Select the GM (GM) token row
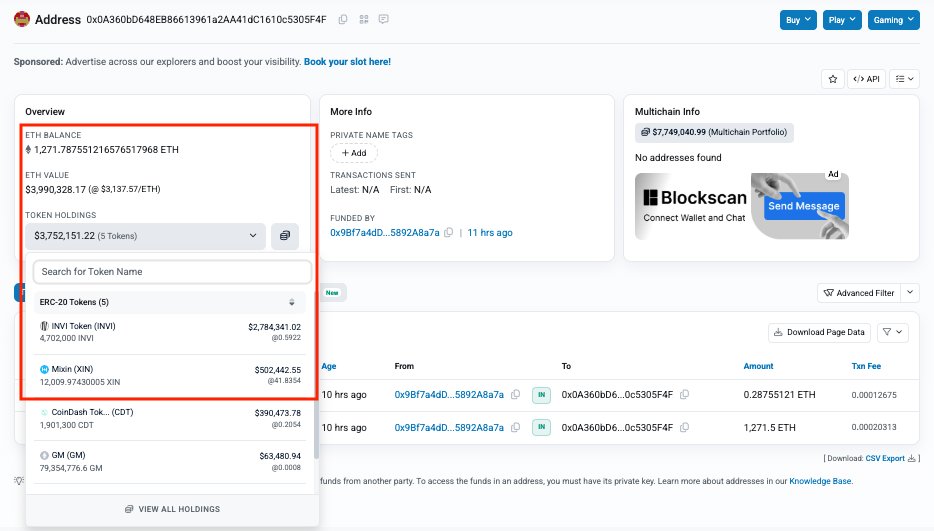This screenshot has height=531, width=934. point(170,461)
